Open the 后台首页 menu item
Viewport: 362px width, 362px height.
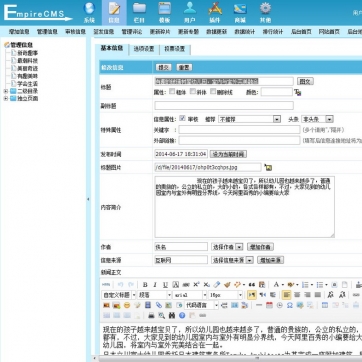point(301,32)
